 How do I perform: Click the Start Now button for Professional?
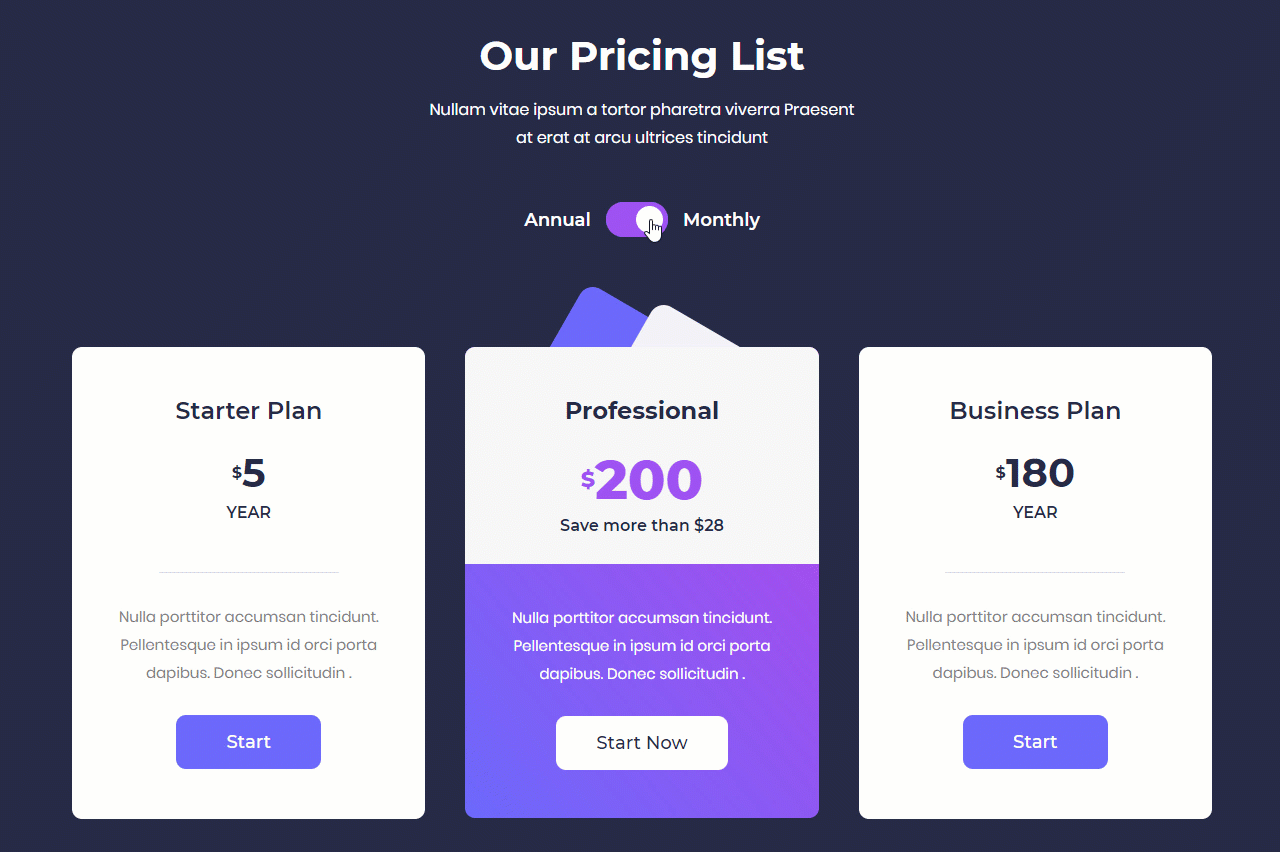coord(641,743)
